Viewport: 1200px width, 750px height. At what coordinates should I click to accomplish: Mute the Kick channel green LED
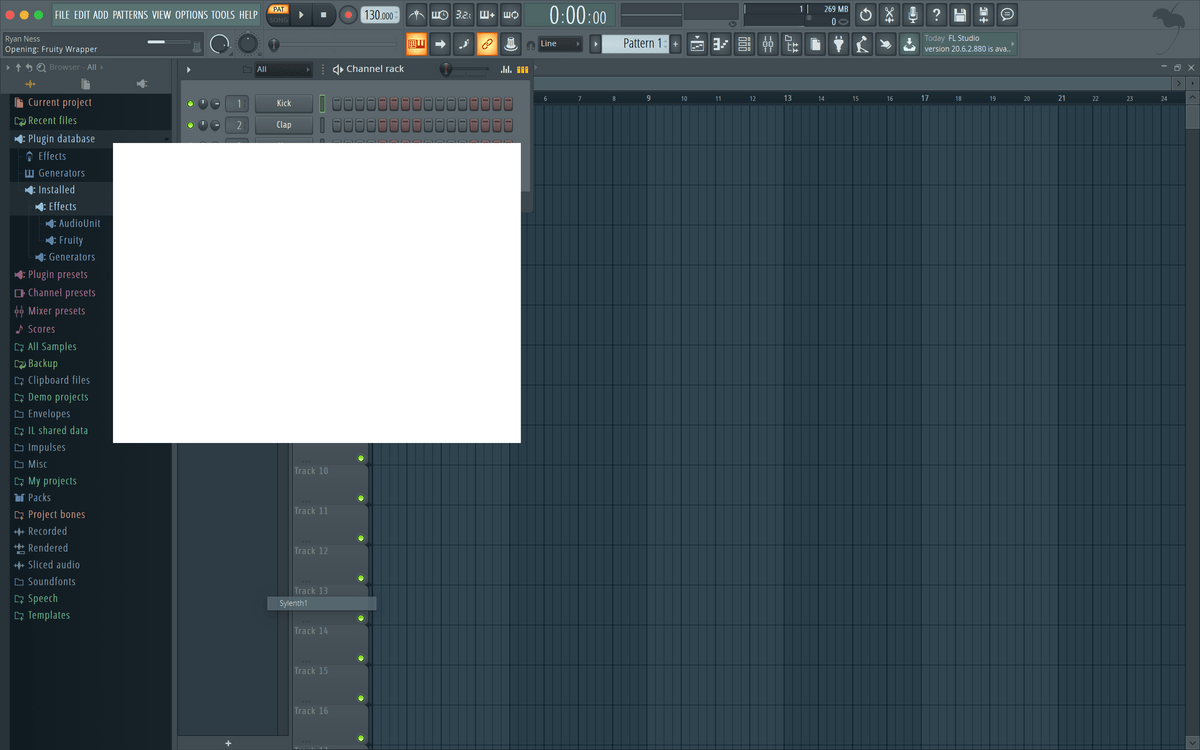click(x=190, y=104)
